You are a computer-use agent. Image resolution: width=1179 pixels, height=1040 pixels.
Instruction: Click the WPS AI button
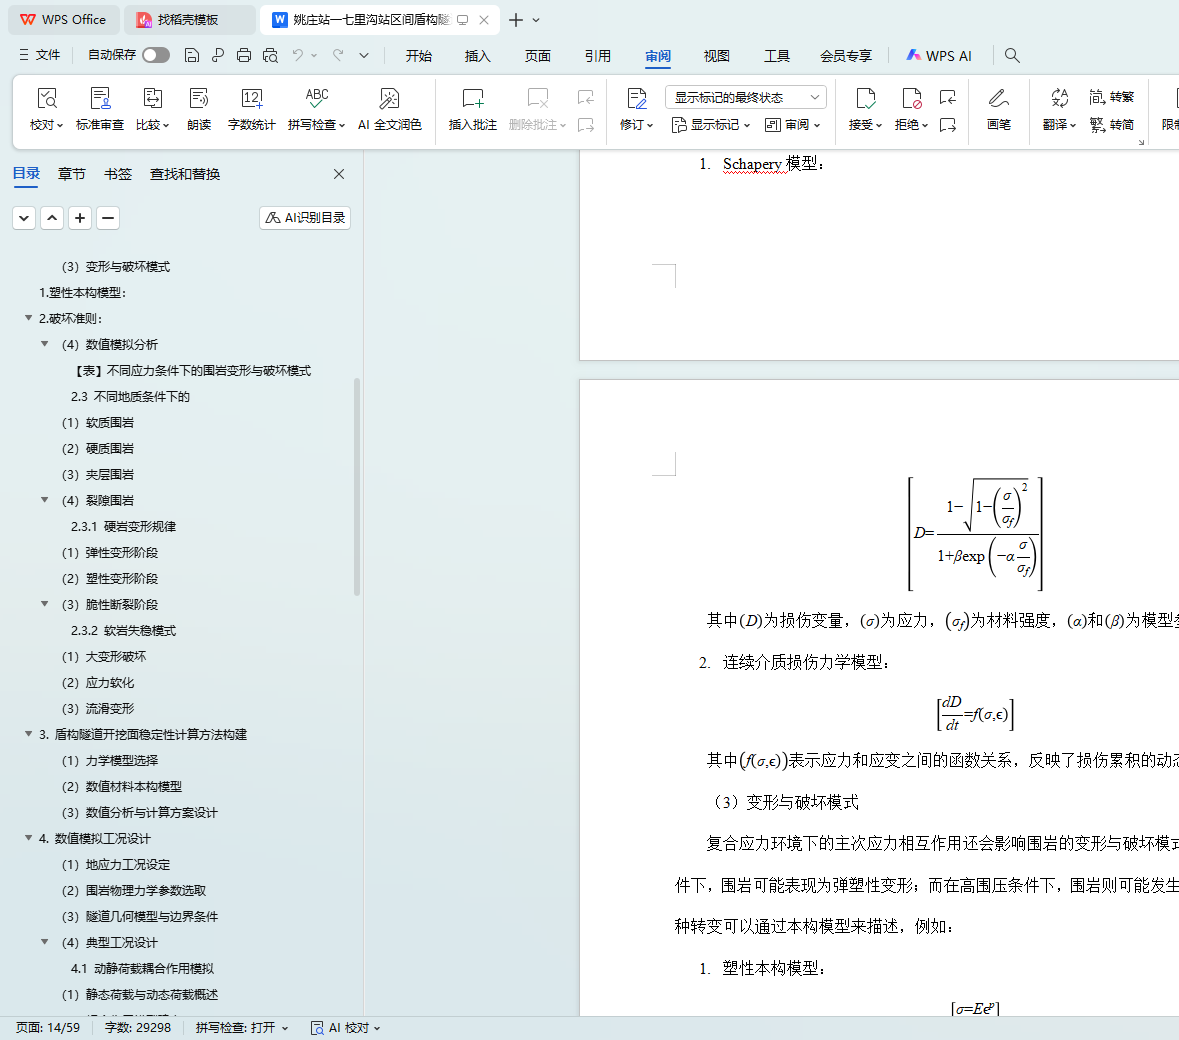(938, 56)
